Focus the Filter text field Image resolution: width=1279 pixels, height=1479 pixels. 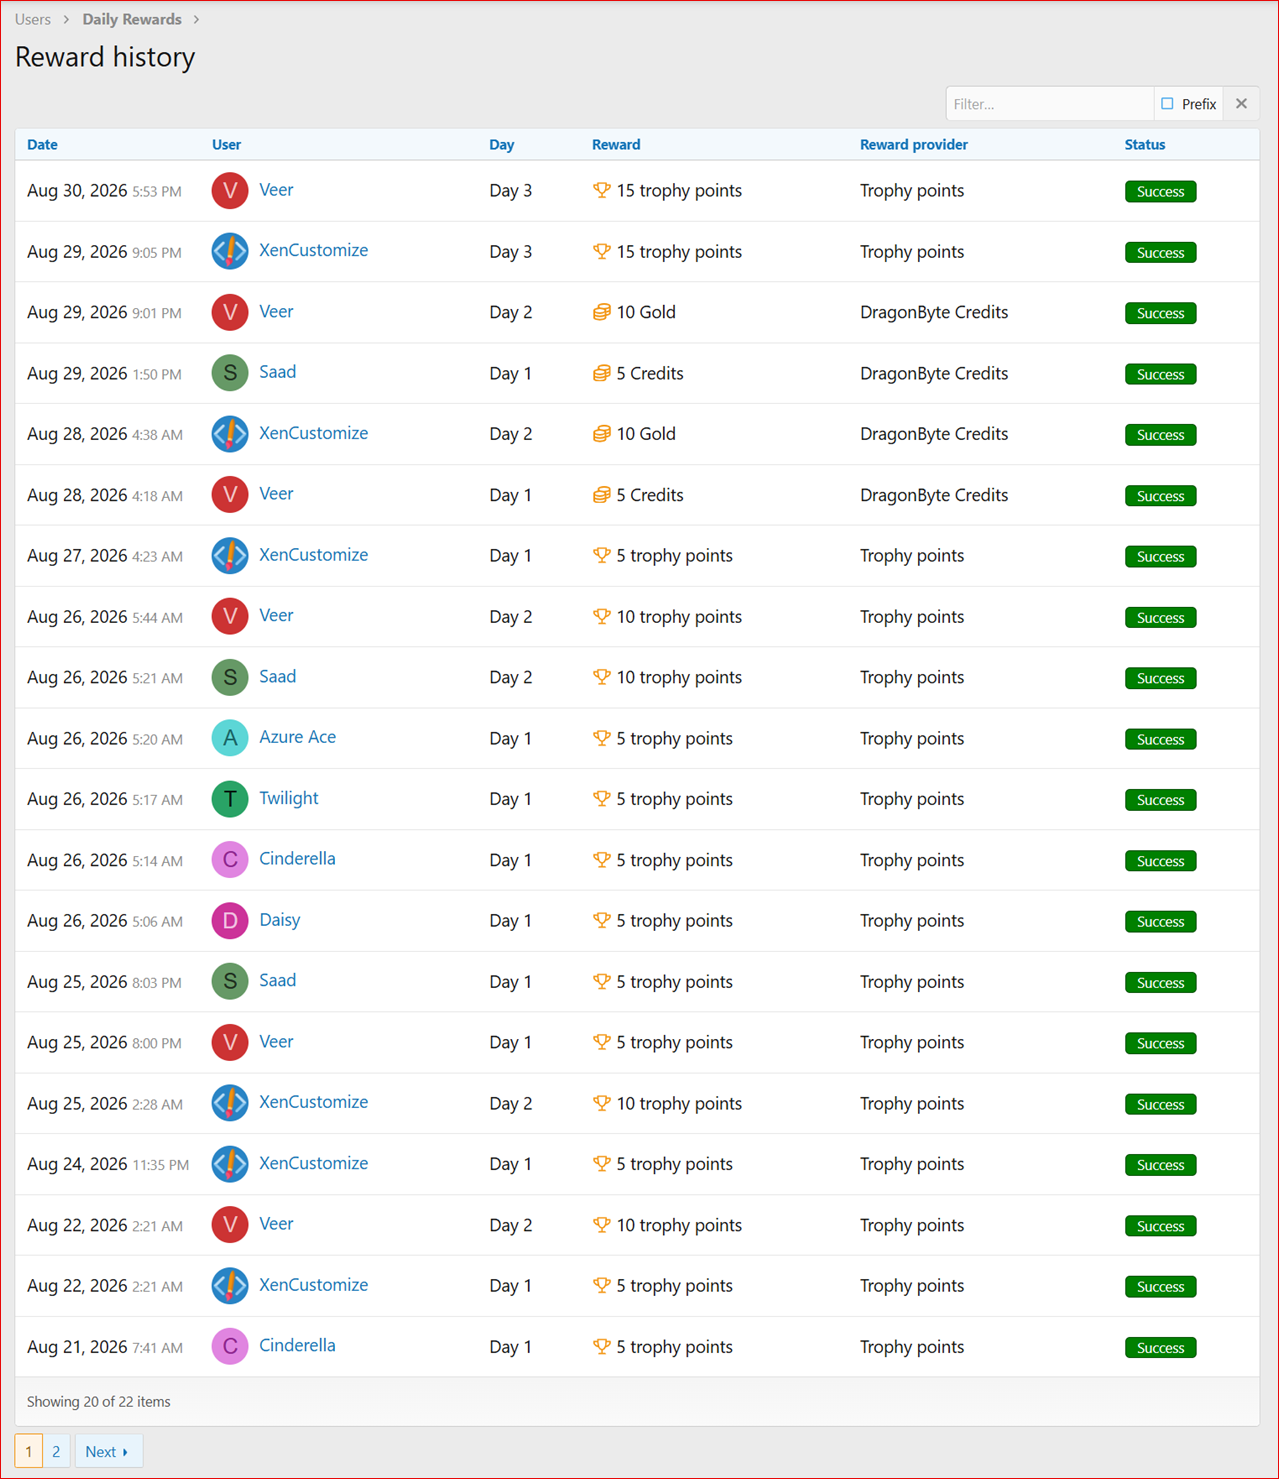[1049, 104]
